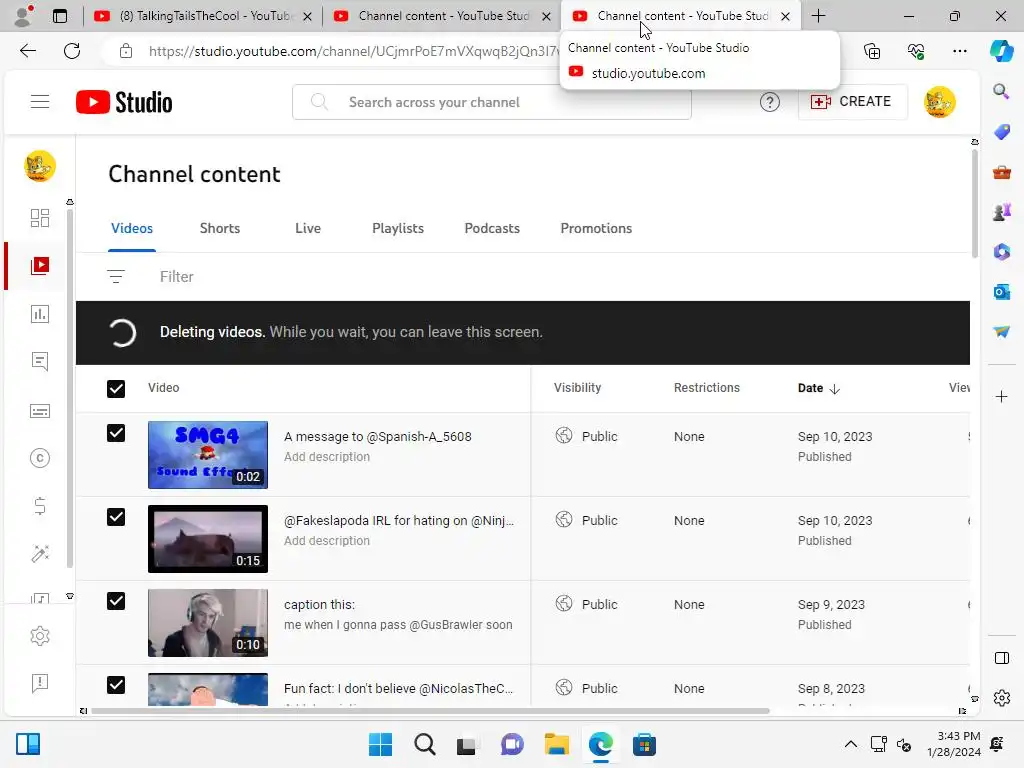Click the filter lines icon
The image size is (1024, 768).
click(x=116, y=277)
